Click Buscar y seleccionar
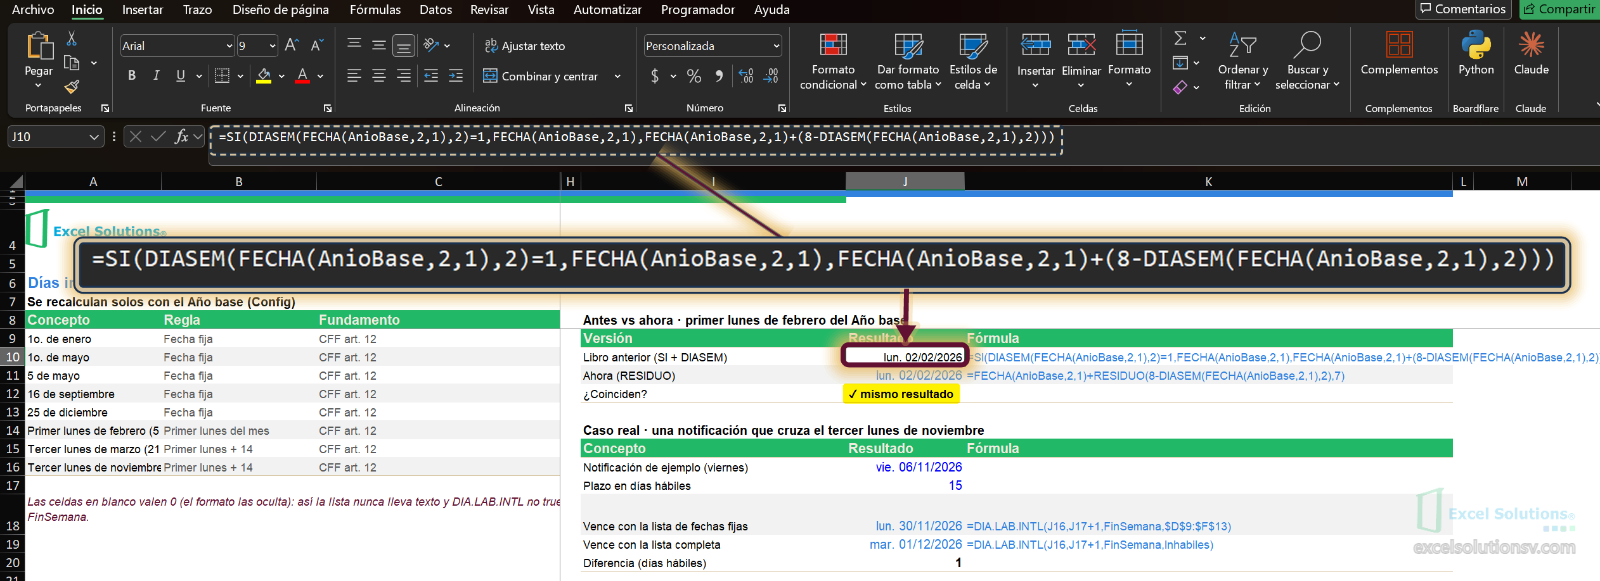The width and height of the screenshot is (1600, 581). tap(1307, 61)
